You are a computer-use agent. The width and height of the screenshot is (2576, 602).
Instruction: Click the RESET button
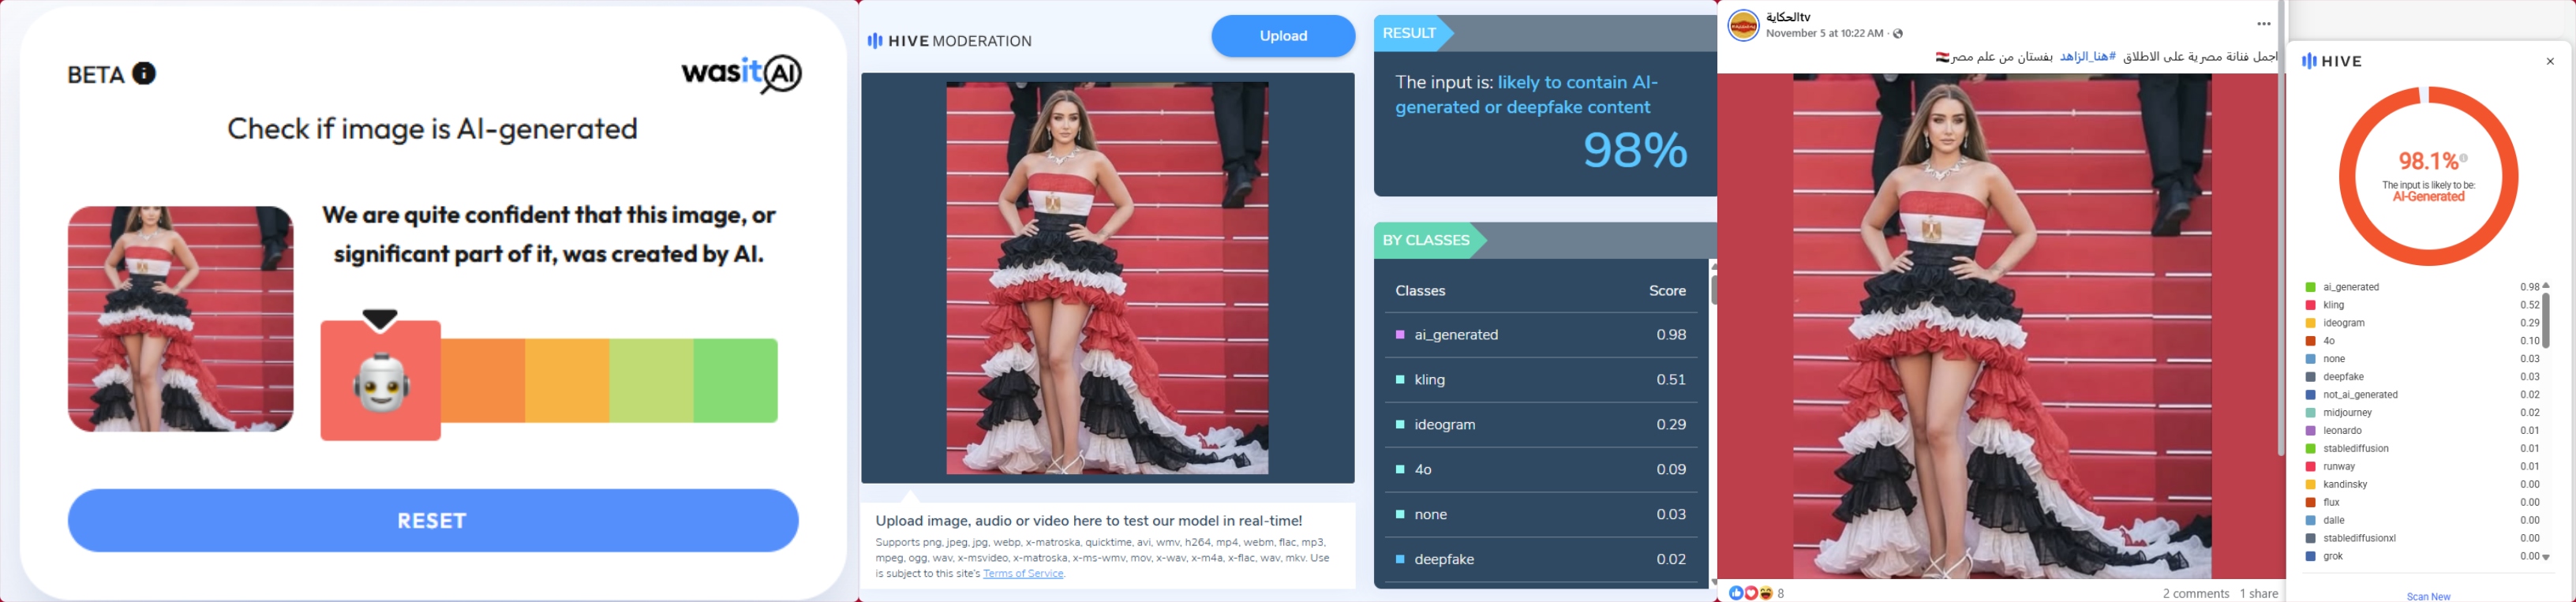[x=433, y=520]
